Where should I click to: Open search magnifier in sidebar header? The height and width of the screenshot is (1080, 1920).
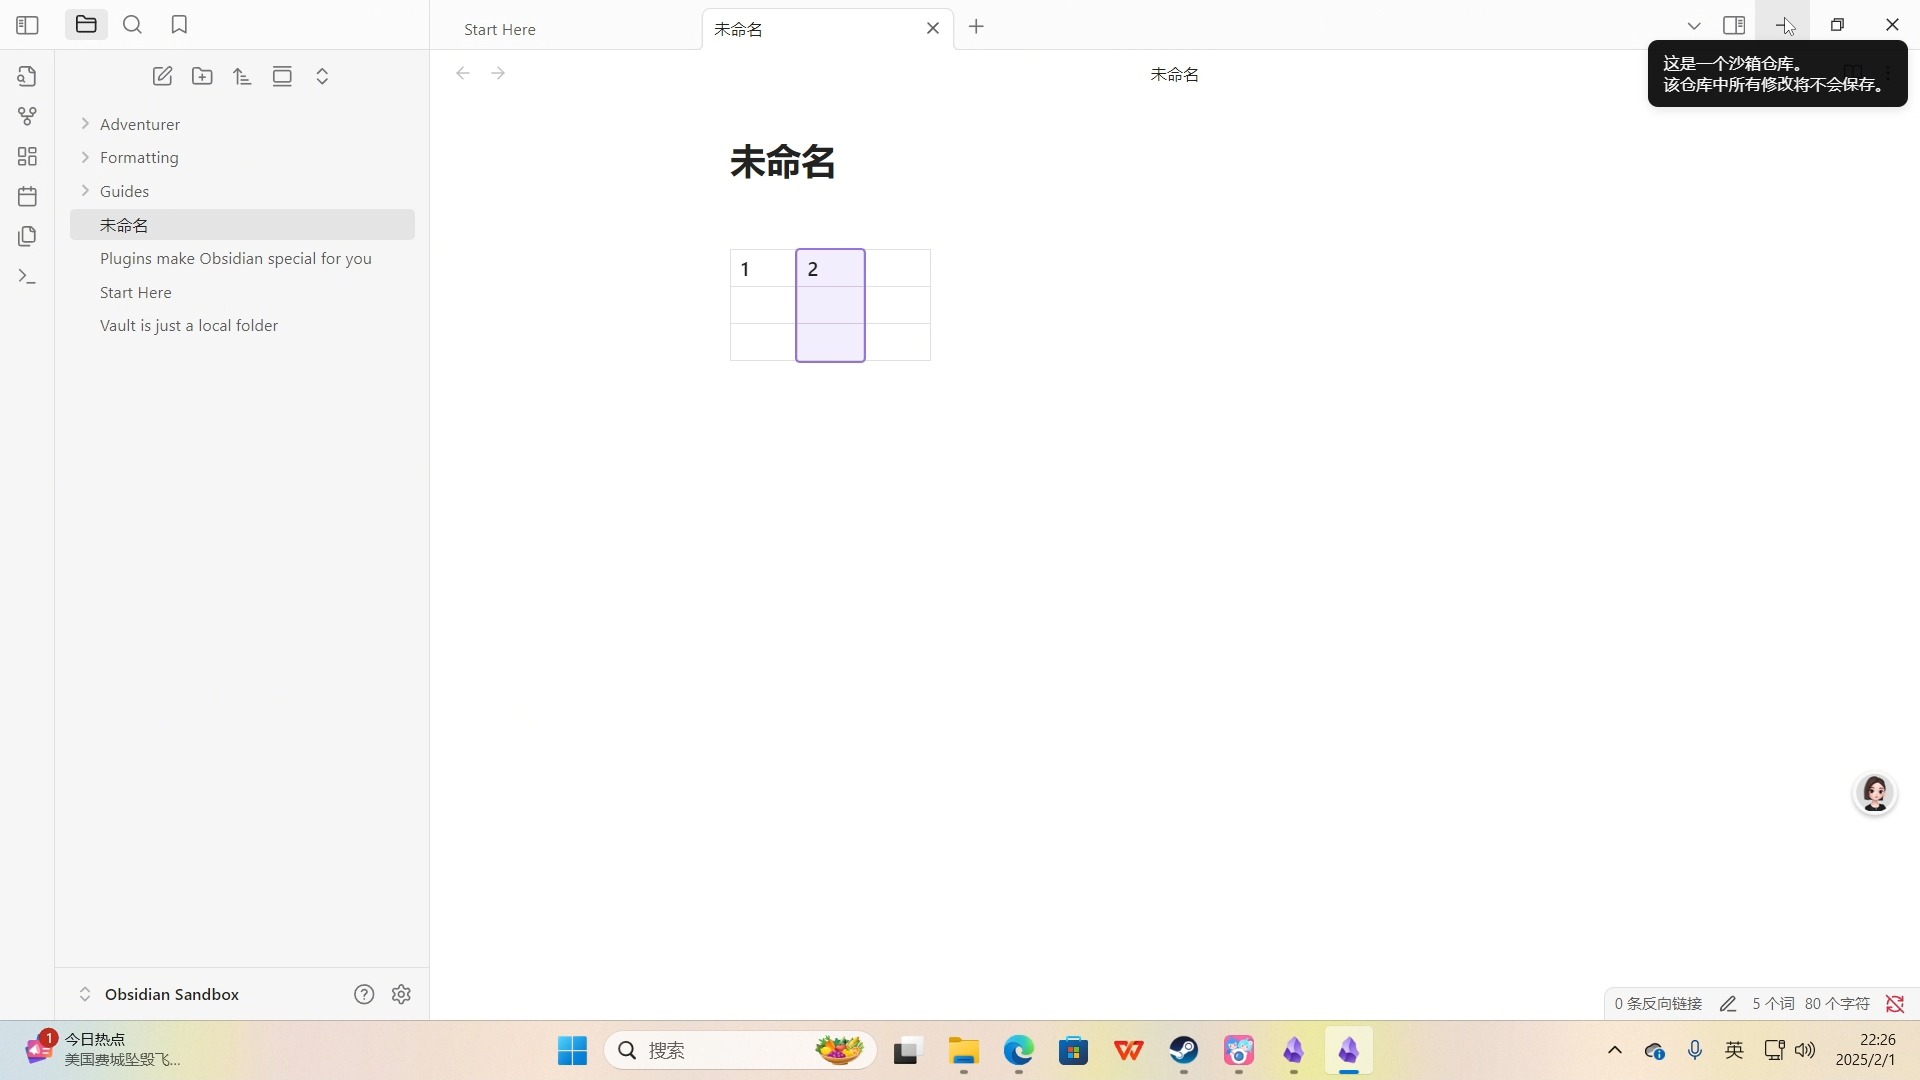tap(132, 25)
